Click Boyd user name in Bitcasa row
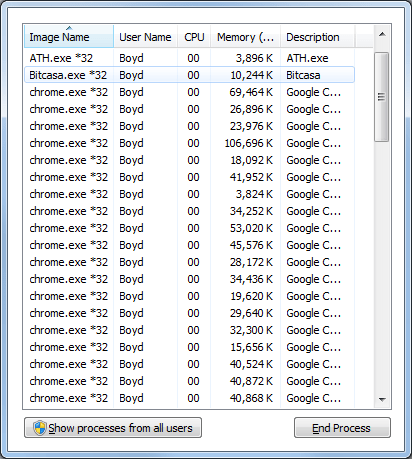 (131, 75)
